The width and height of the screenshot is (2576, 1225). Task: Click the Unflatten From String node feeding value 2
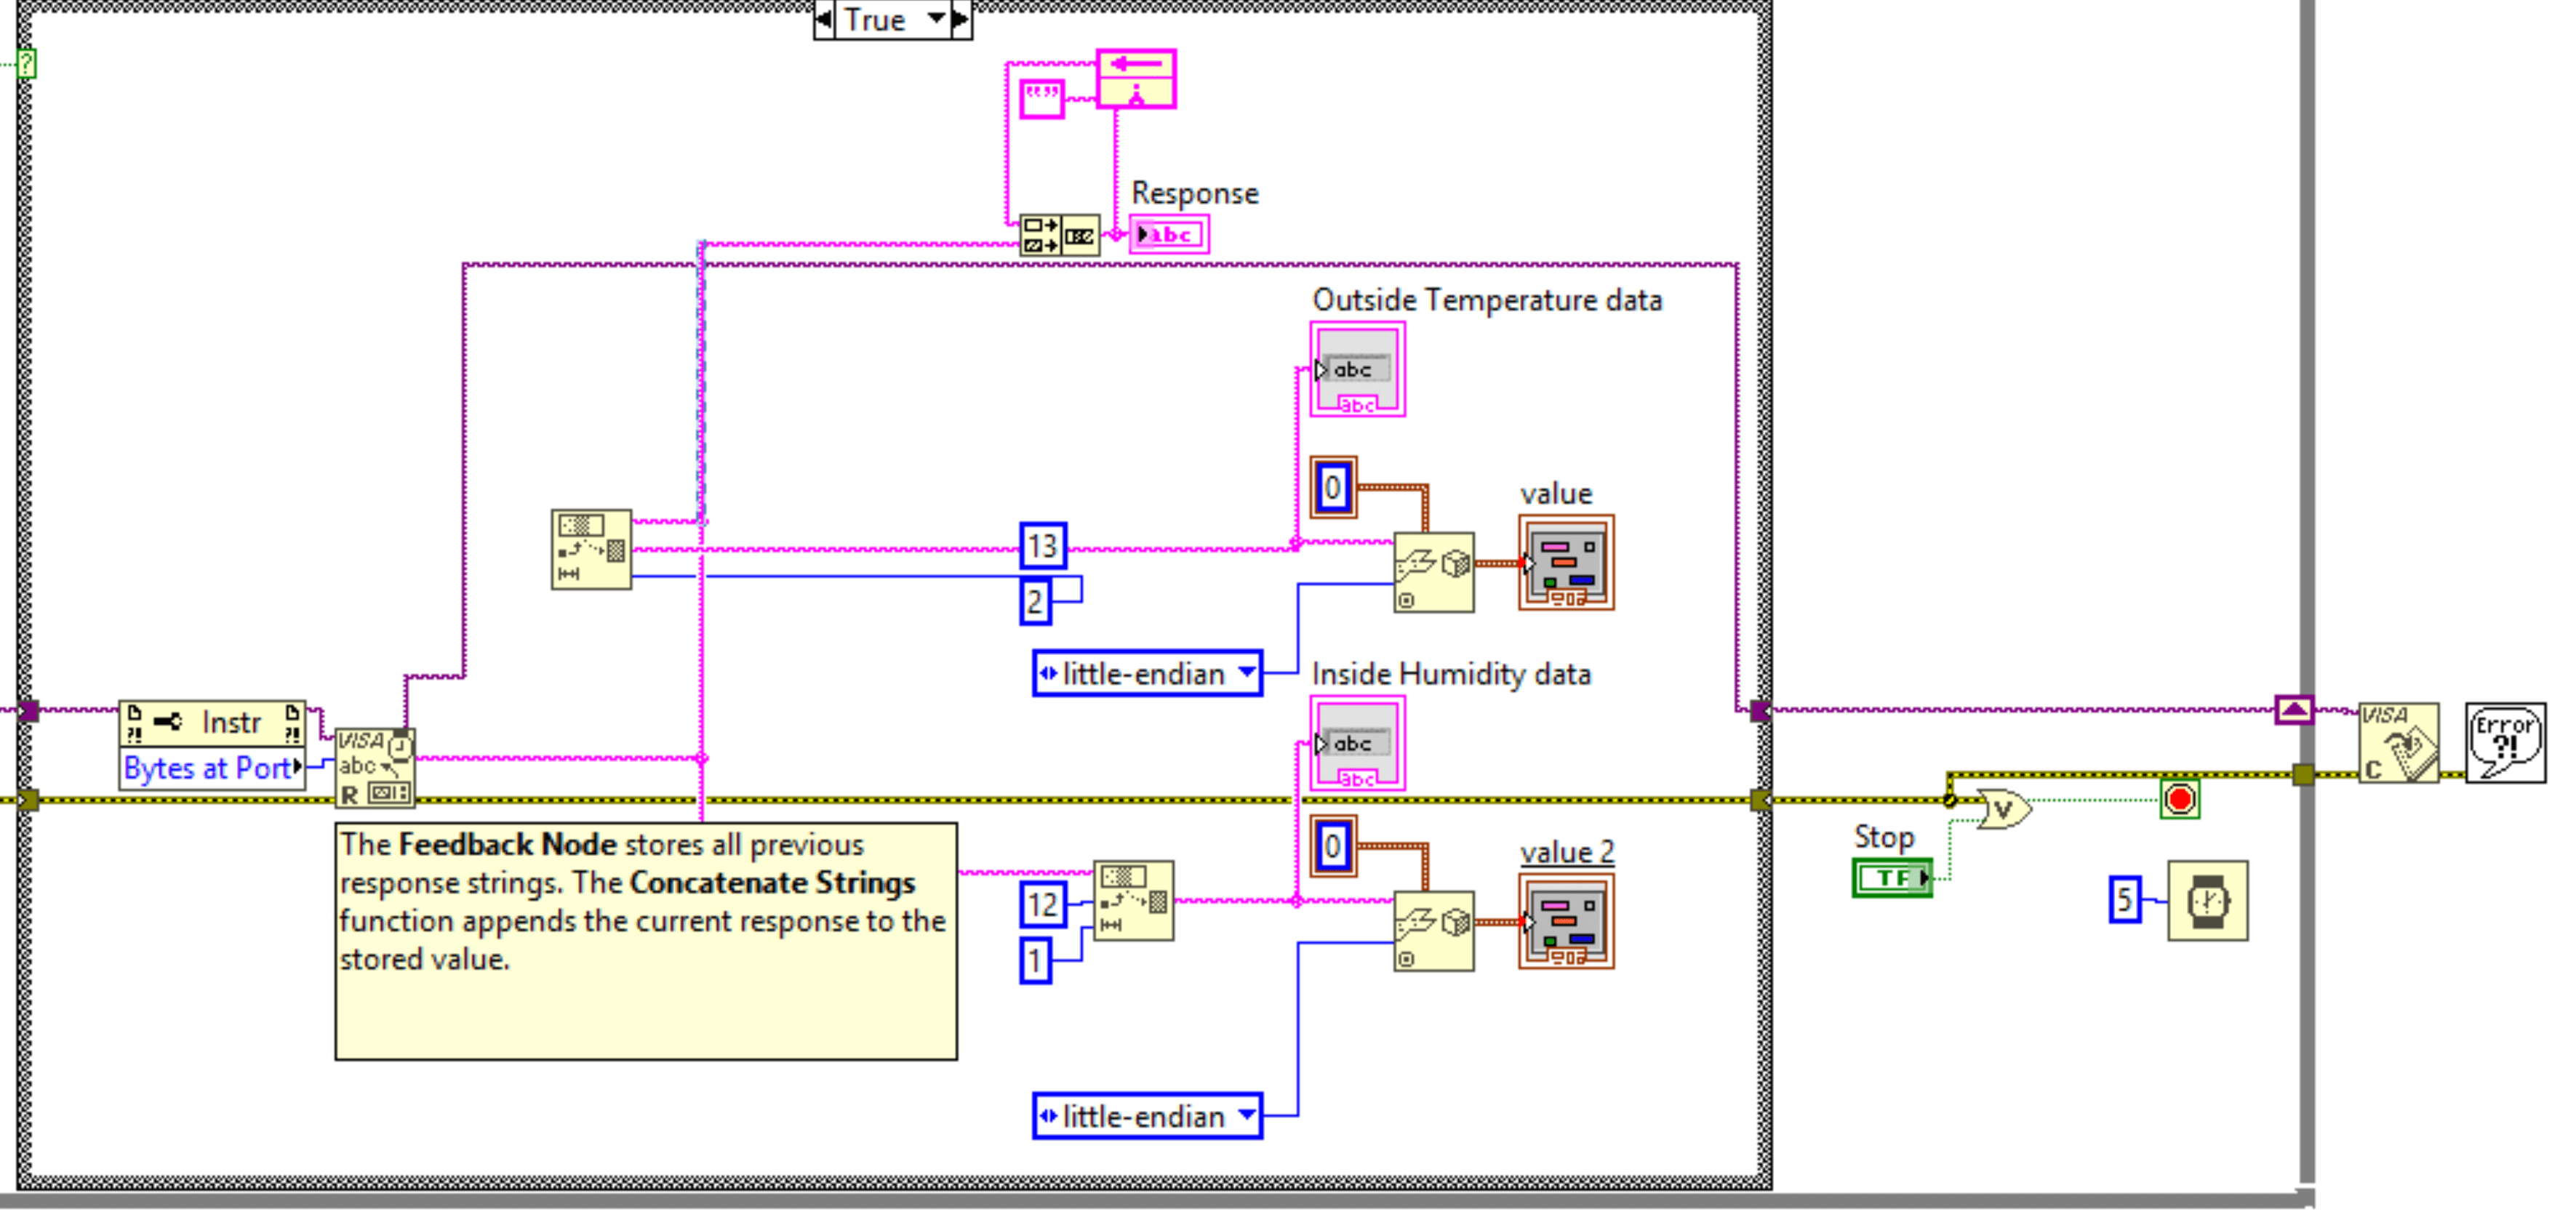pyautogui.click(x=1433, y=931)
